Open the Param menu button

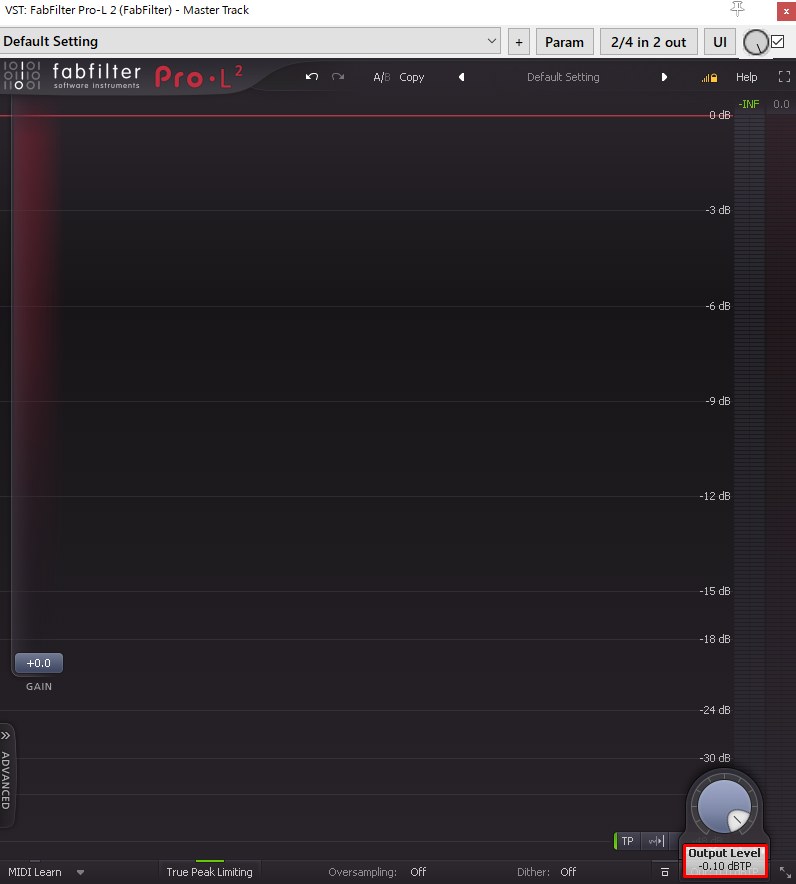[x=564, y=42]
